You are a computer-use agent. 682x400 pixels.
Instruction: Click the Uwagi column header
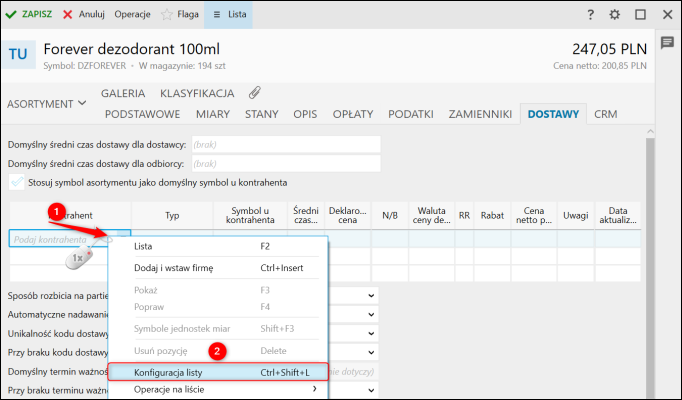coord(575,215)
